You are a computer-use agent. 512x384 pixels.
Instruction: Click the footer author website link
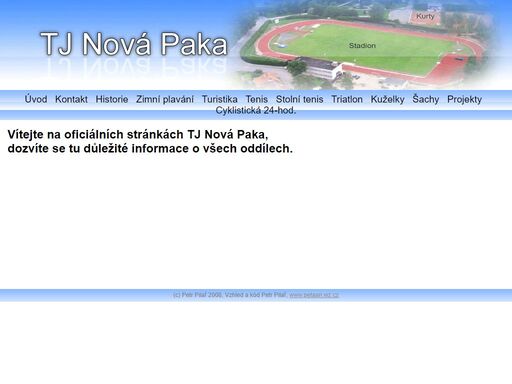pos(314,295)
